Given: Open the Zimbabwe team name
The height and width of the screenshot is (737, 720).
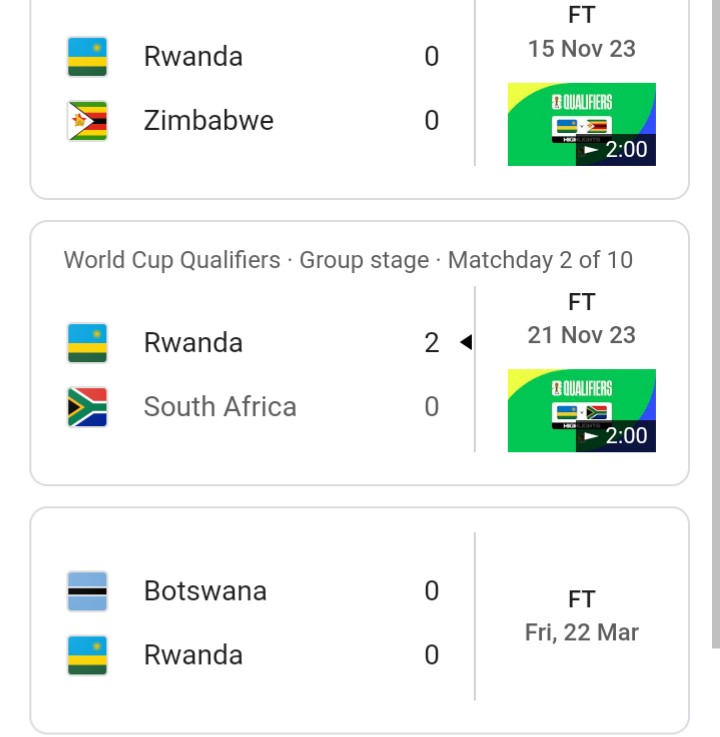Looking at the screenshot, I should tap(208, 121).
